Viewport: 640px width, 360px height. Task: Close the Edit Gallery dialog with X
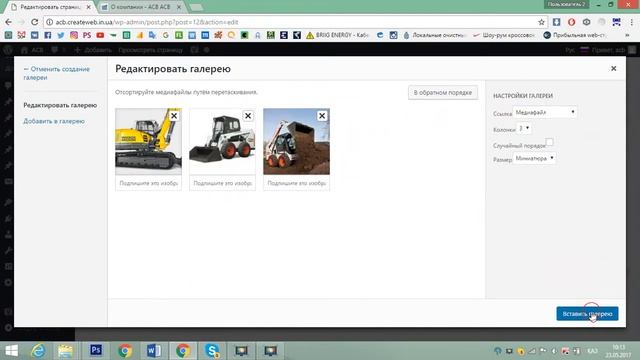613,69
